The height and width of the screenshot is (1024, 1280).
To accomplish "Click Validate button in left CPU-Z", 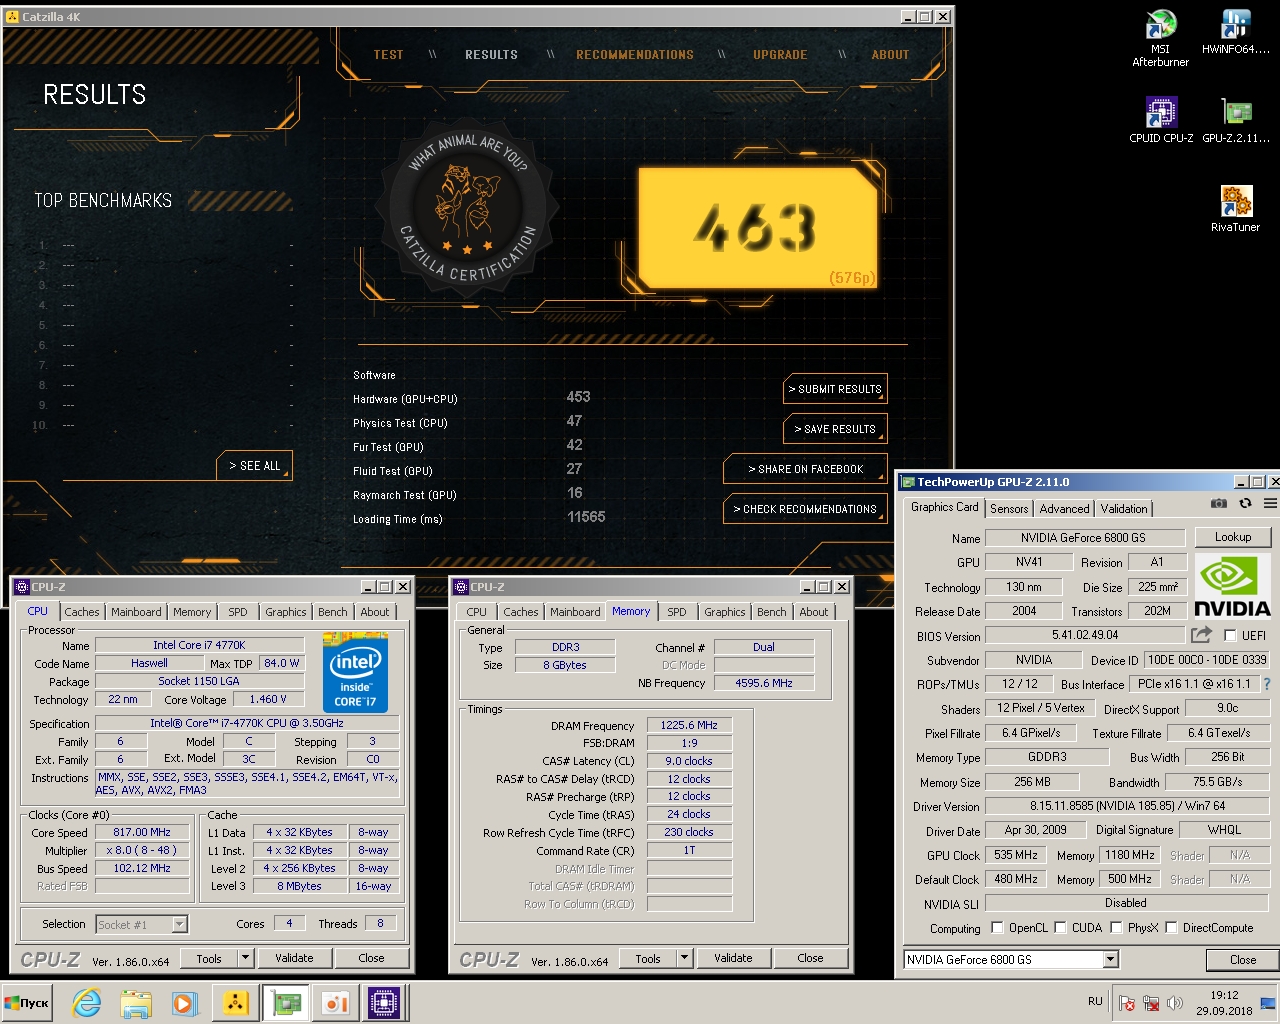I will (294, 958).
